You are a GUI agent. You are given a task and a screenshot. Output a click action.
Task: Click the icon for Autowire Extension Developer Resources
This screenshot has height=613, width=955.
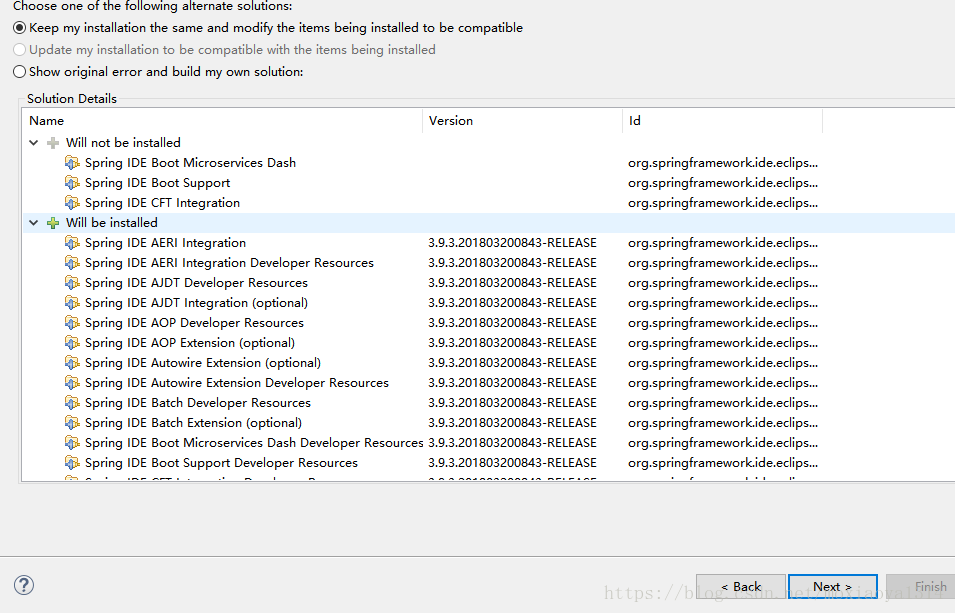(72, 383)
